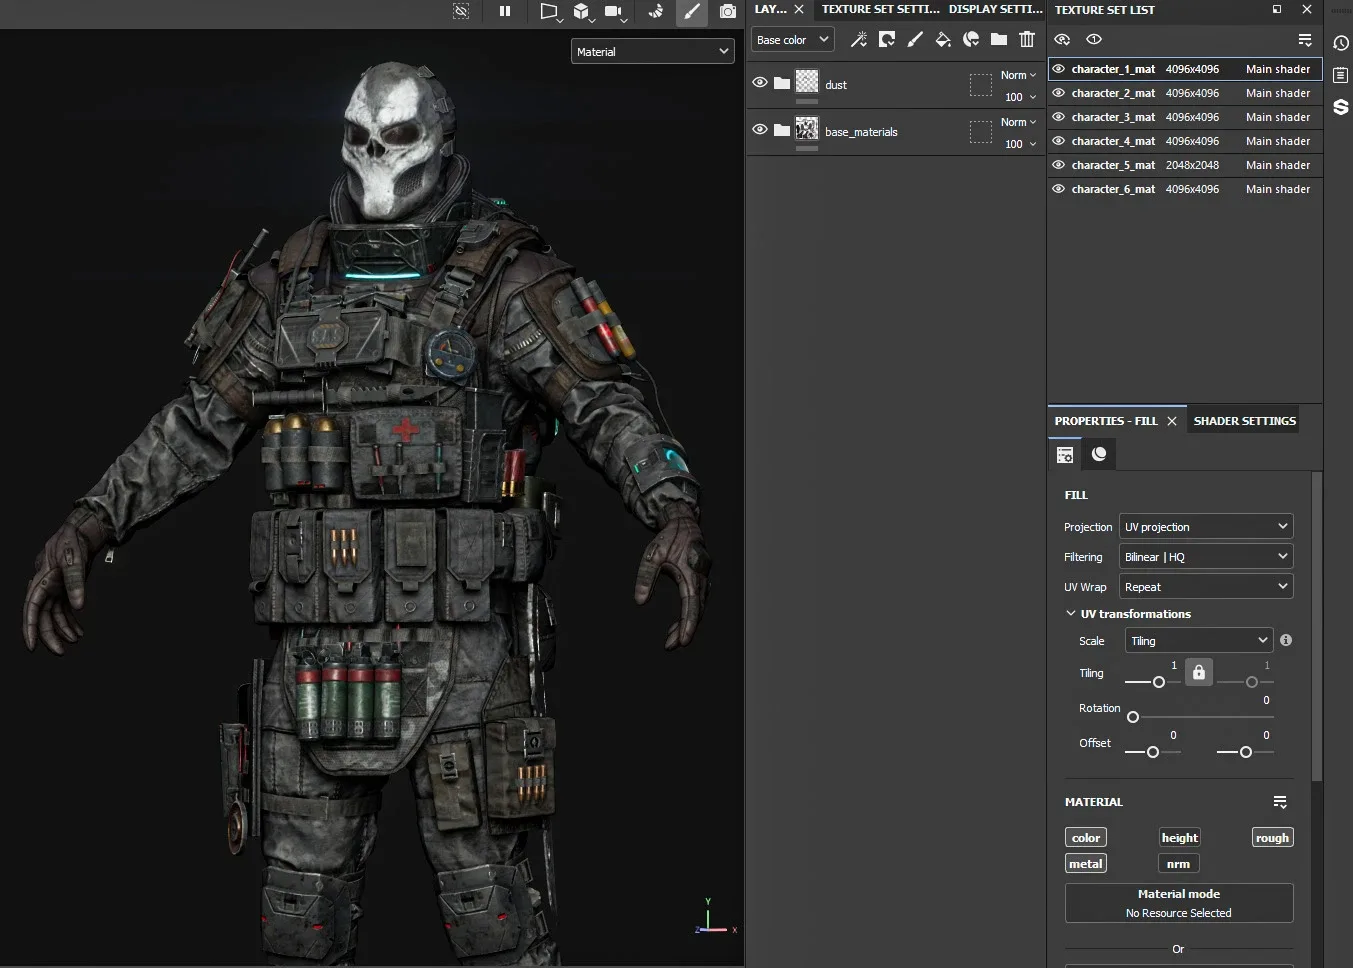Viewport: 1353px width, 968px height.
Task: Open the Material viewport mode dropdown
Action: (x=652, y=52)
